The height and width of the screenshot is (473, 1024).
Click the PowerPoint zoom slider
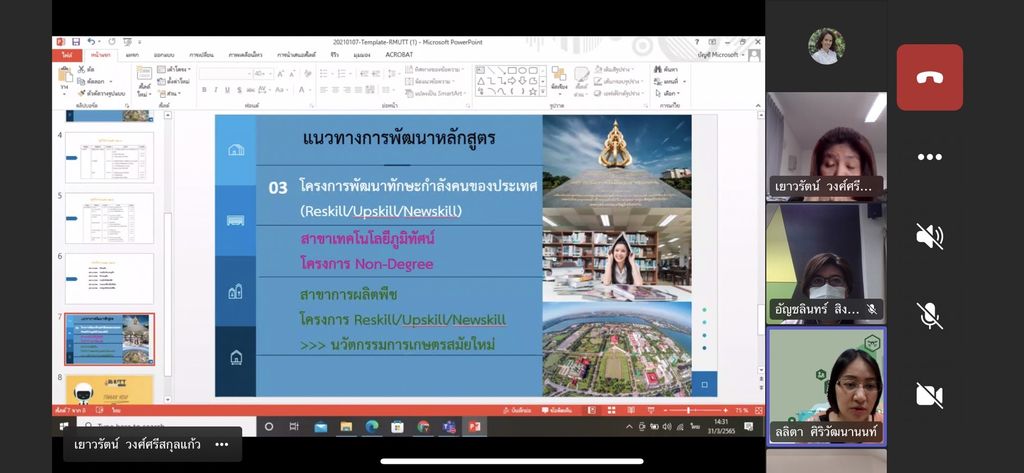pos(694,410)
